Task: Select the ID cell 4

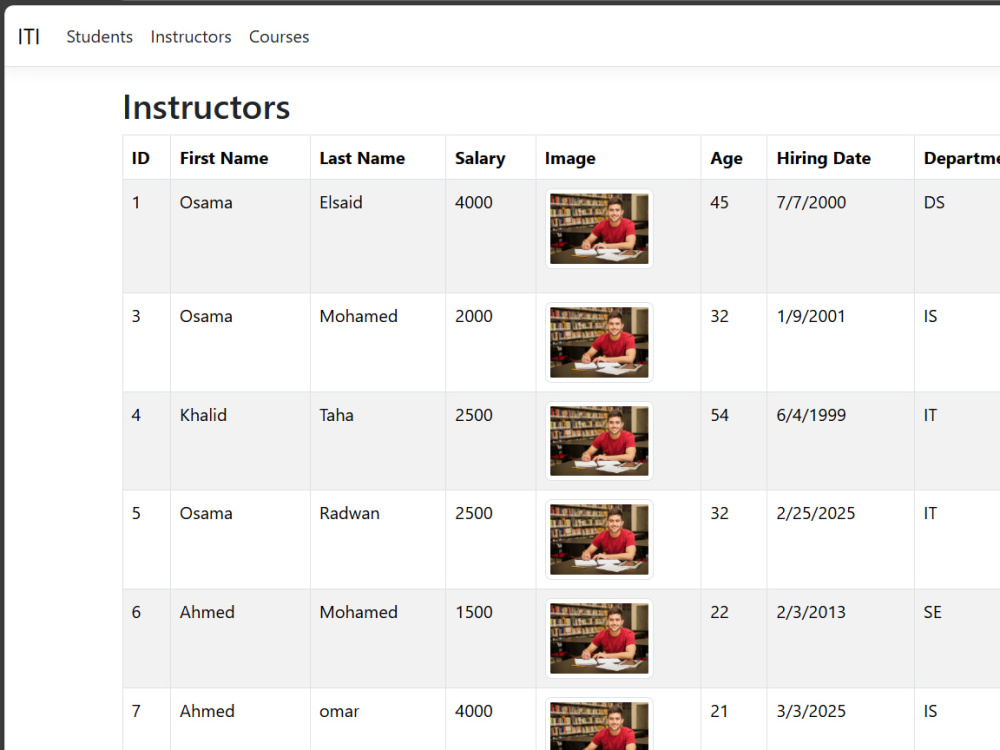Action: pyautogui.click(x=136, y=415)
